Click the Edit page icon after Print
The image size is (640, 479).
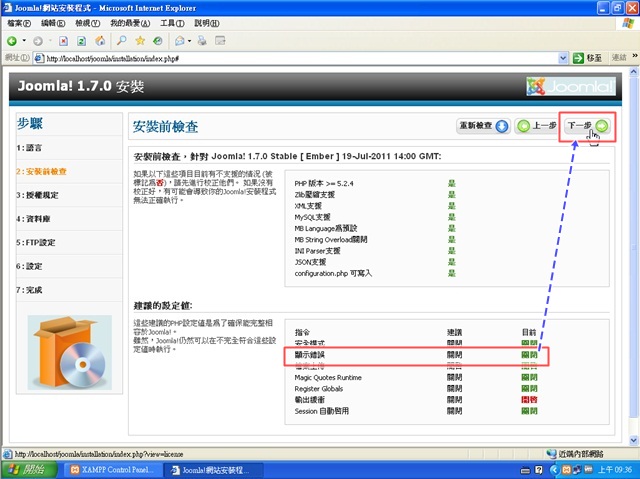(220, 41)
